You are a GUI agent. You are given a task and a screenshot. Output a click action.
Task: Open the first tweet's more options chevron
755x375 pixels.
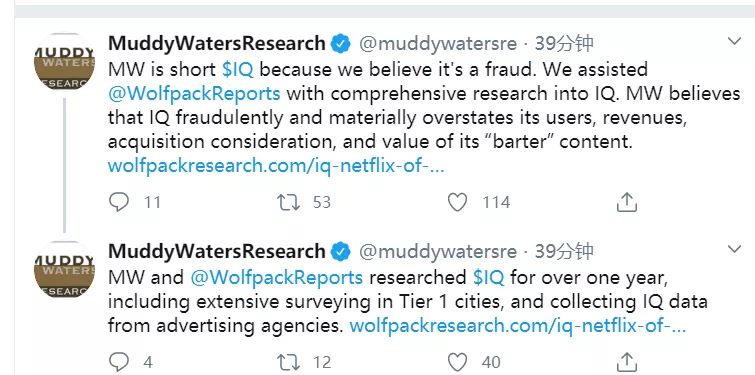tap(734, 41)
